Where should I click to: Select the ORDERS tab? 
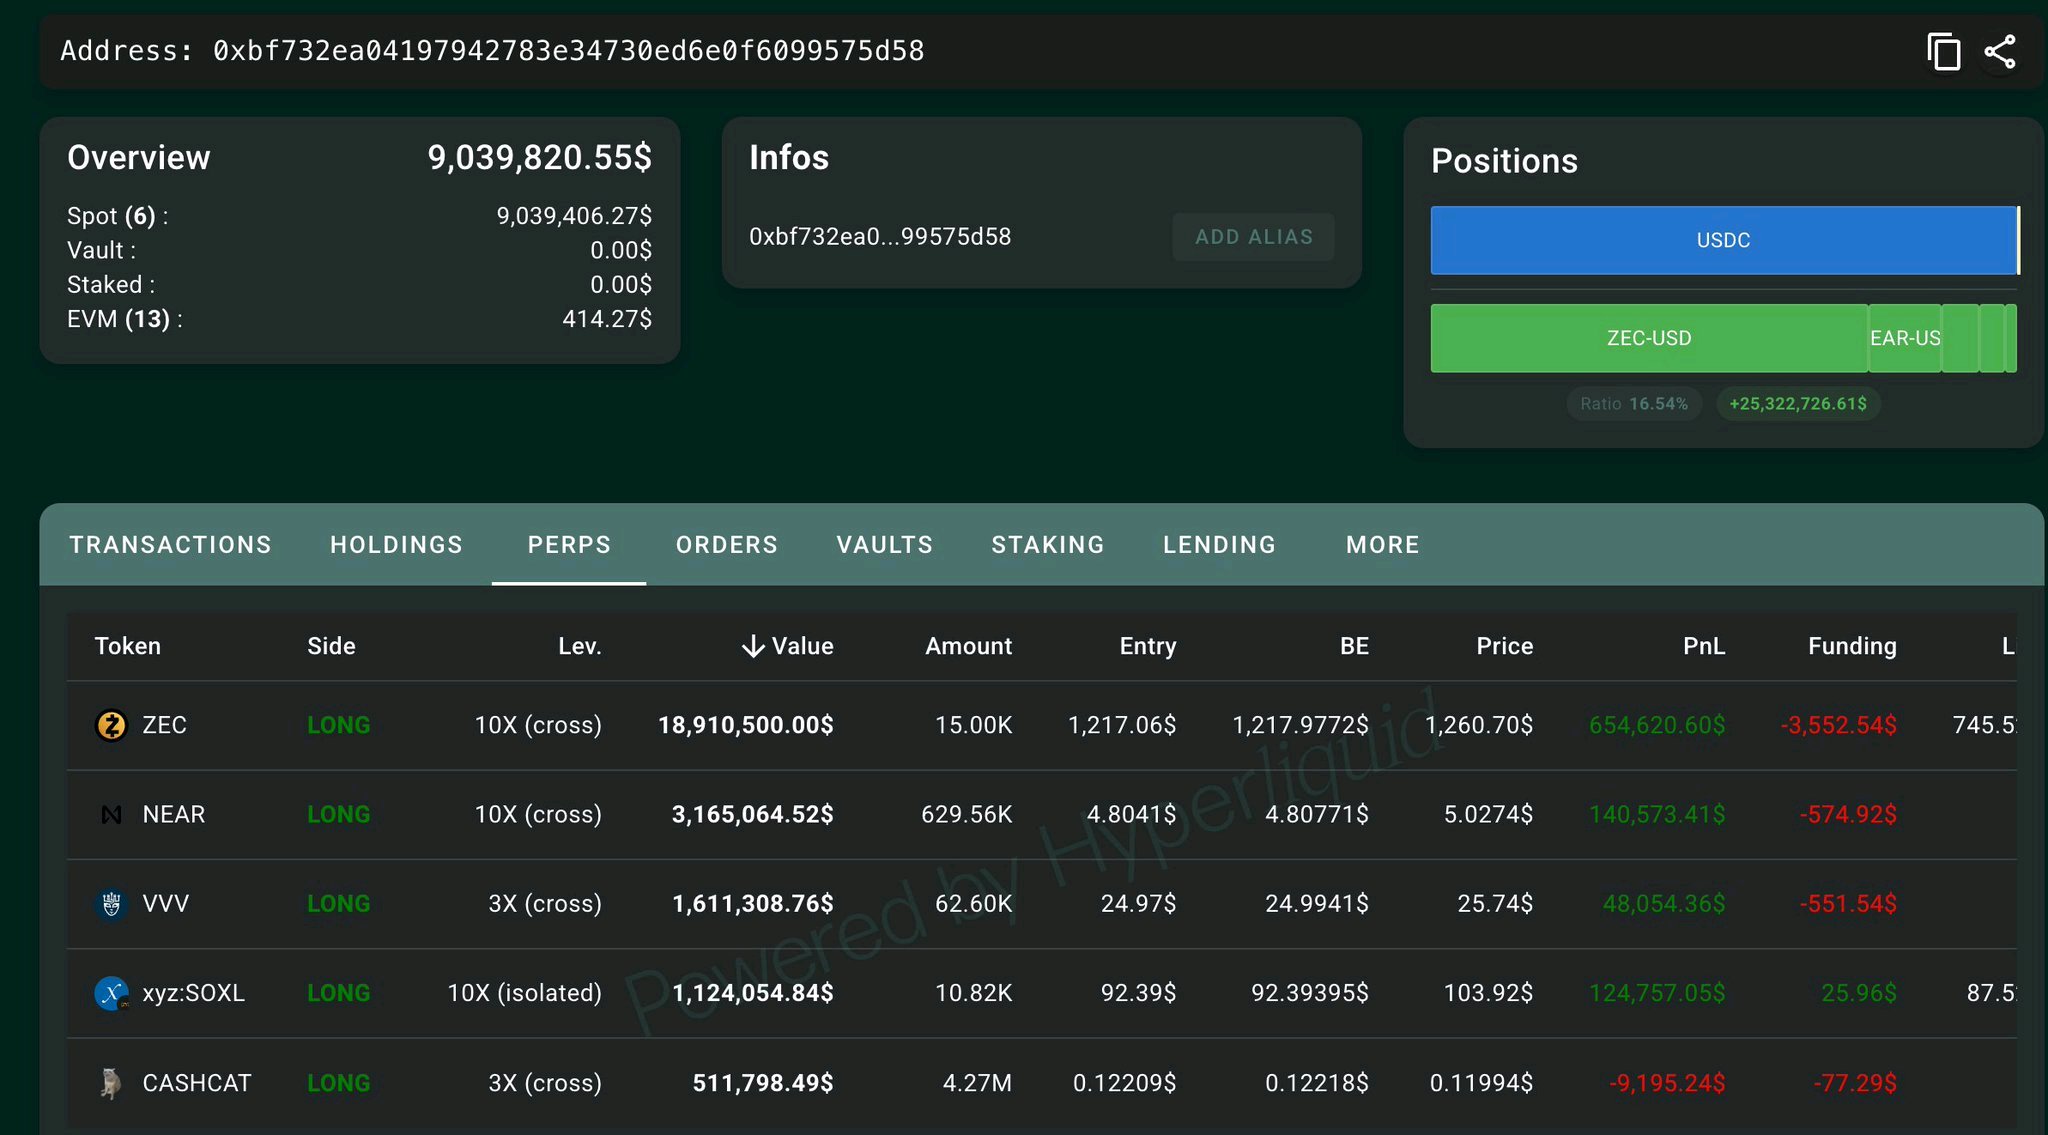[726, 545]
